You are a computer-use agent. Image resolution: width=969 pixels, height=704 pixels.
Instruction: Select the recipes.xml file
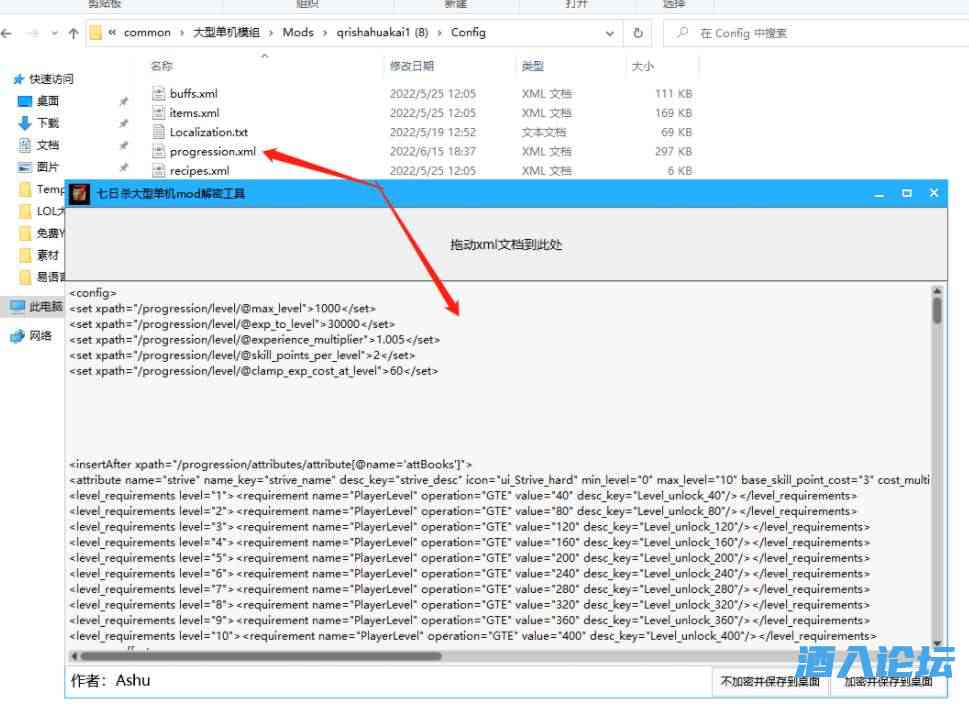pyautogui.click(x=199, y=170)
